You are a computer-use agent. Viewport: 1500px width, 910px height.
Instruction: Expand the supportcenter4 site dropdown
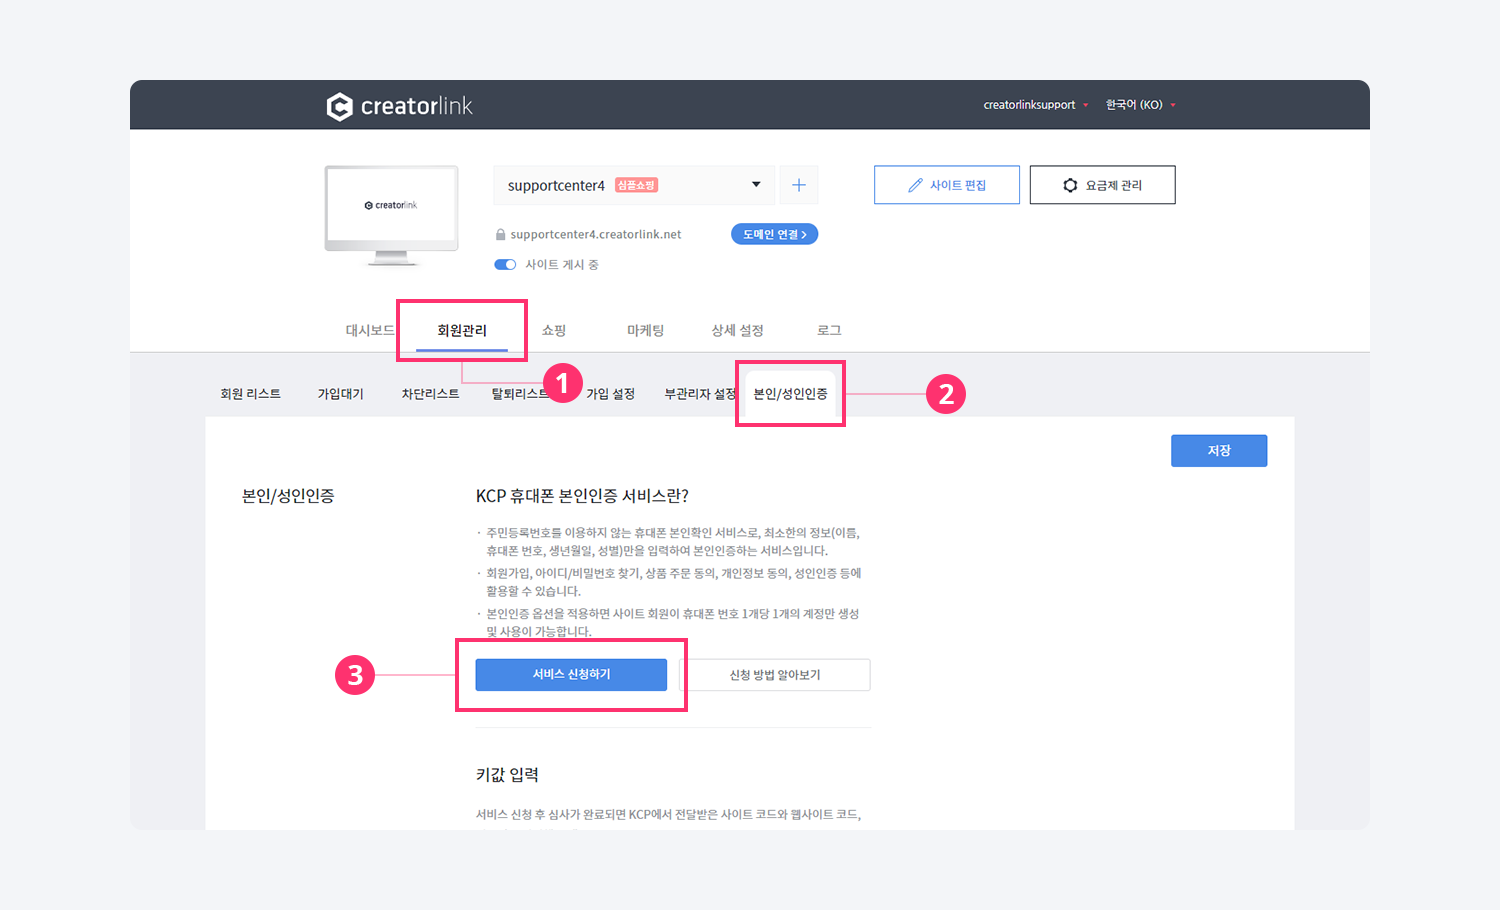(756, 185)
